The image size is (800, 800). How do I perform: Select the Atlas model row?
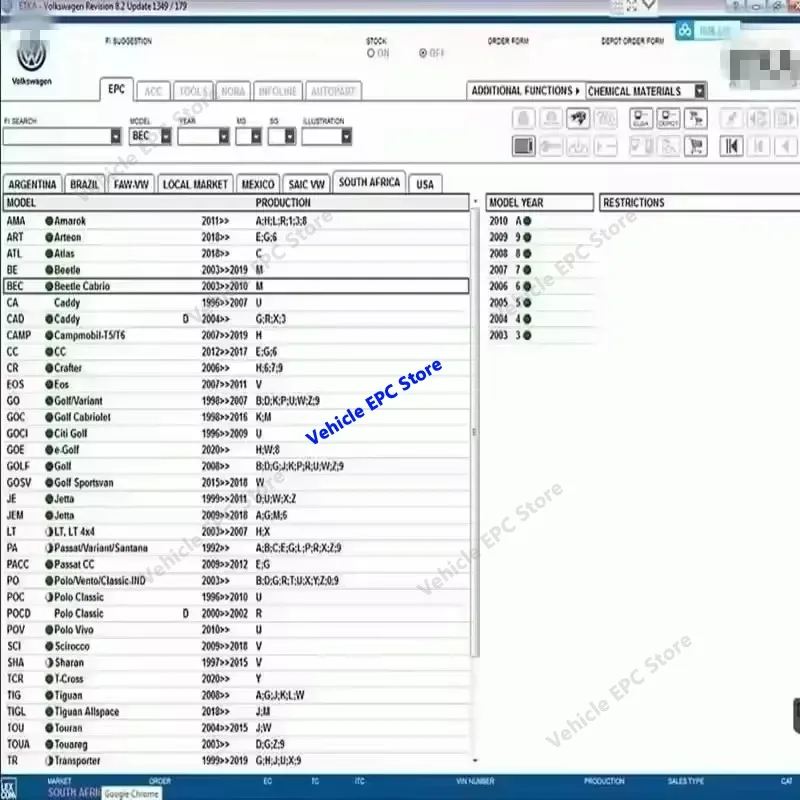[x=236, y=254]
